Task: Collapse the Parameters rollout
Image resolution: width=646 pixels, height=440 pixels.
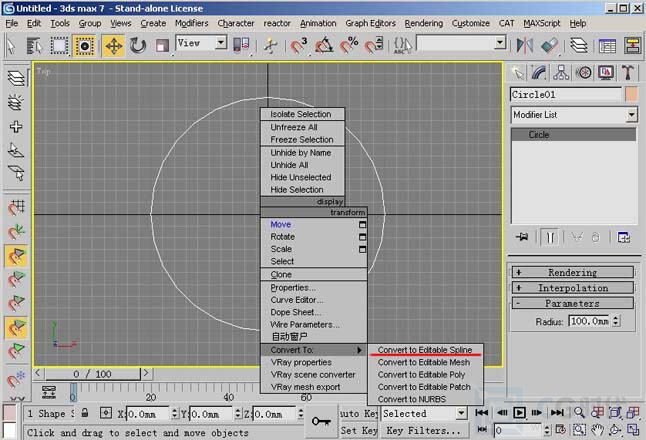Action: click(x=573, y=304)
